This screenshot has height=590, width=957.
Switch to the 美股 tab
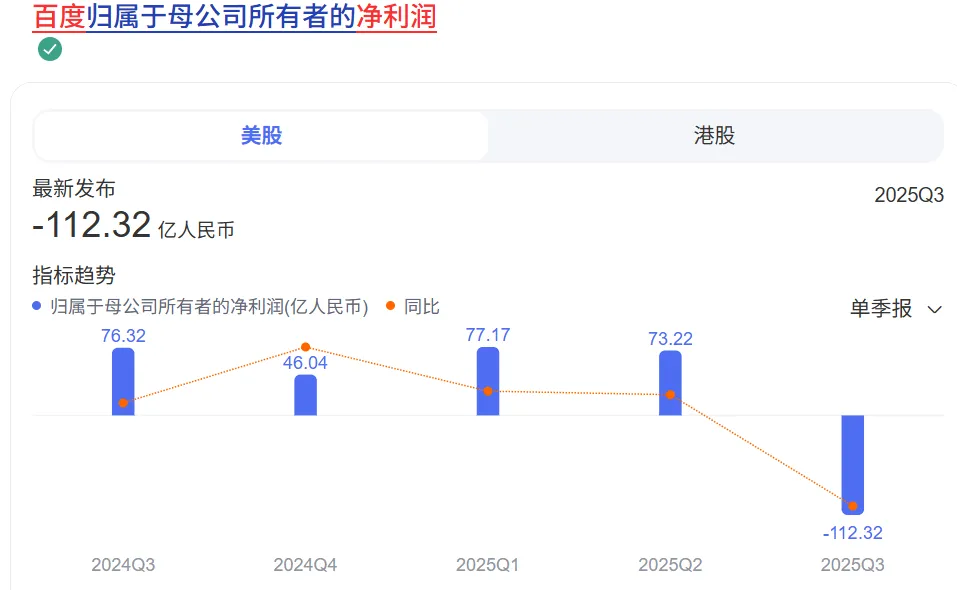261,135
